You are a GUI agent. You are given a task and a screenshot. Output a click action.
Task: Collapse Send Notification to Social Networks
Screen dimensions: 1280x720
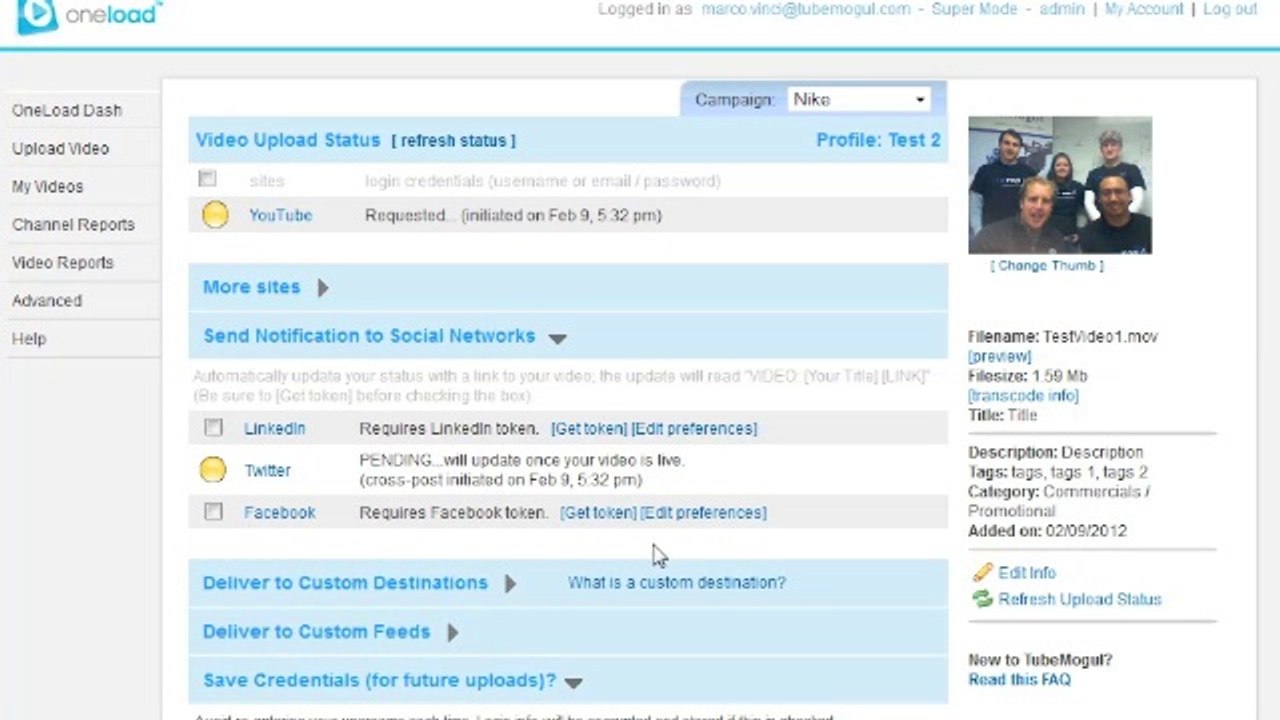click(558, 338)
